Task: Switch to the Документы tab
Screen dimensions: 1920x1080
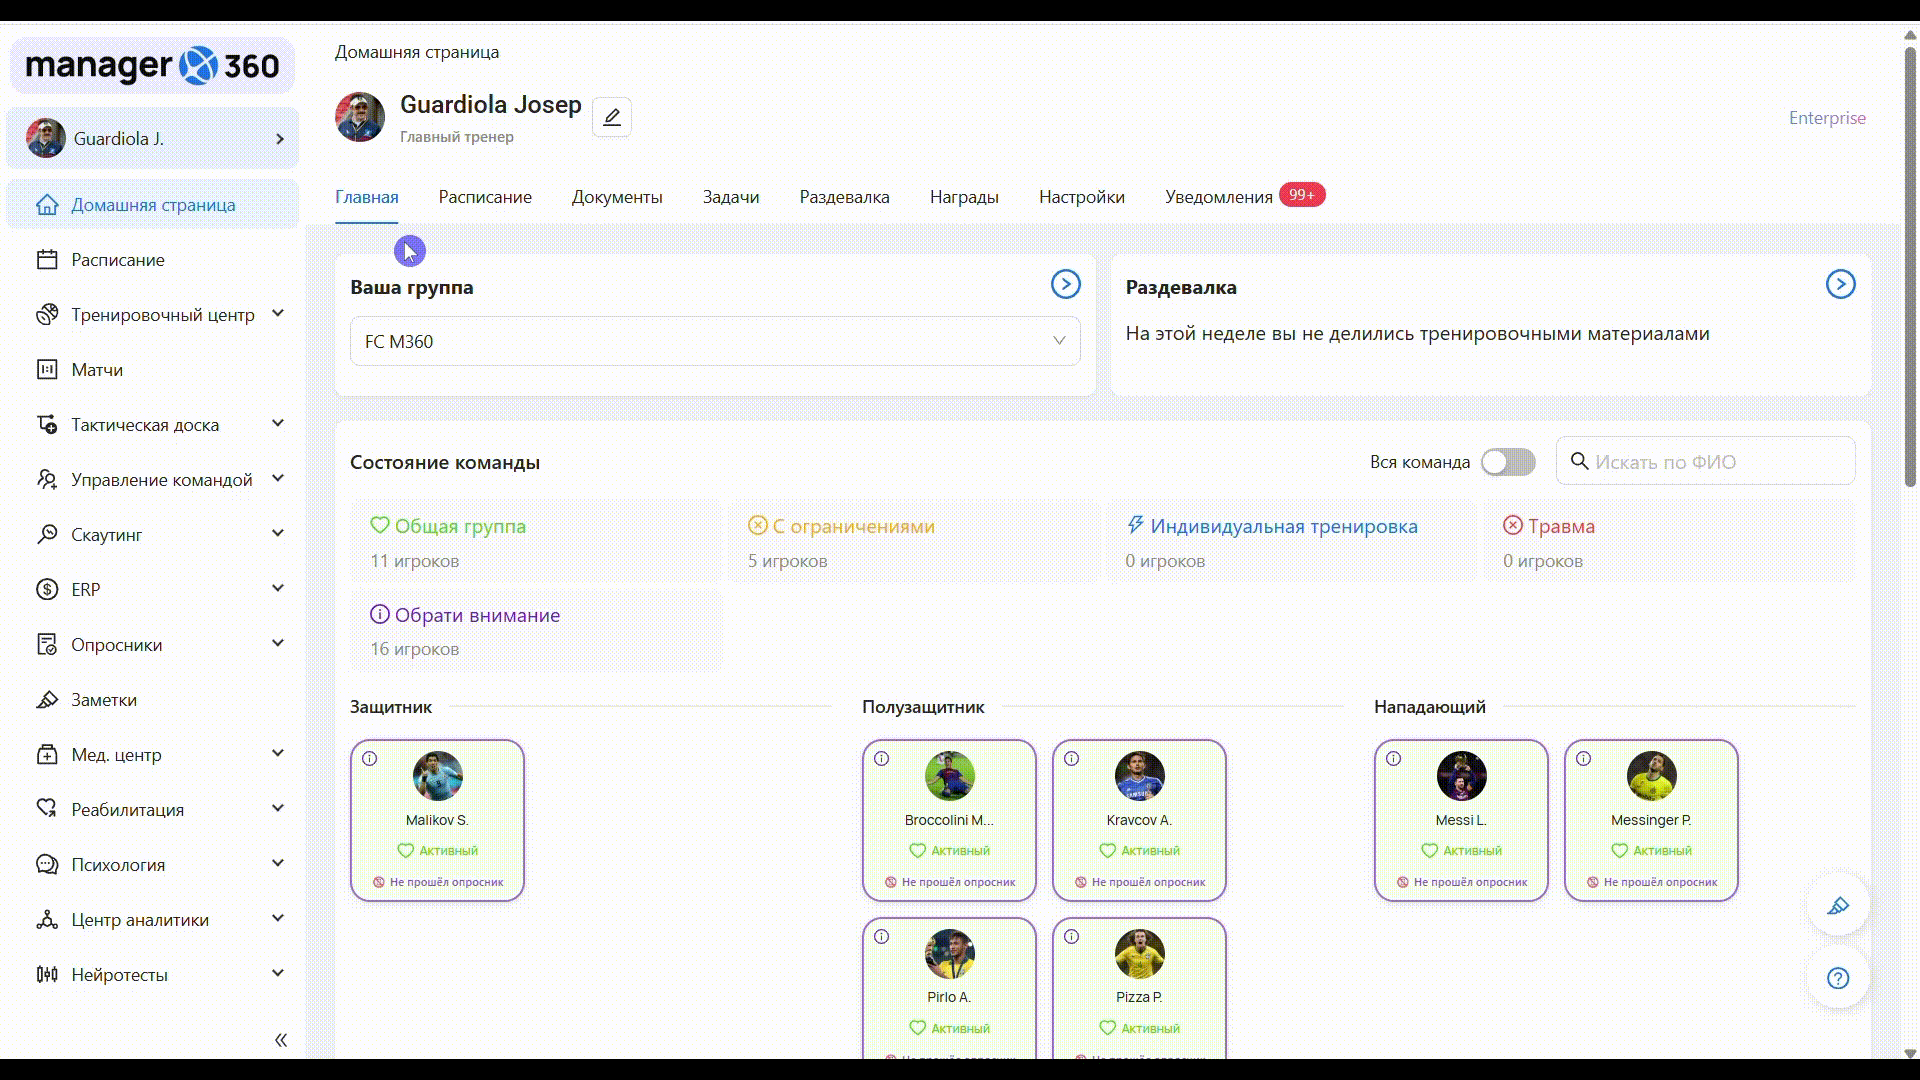Action: (x=617, y=197)
